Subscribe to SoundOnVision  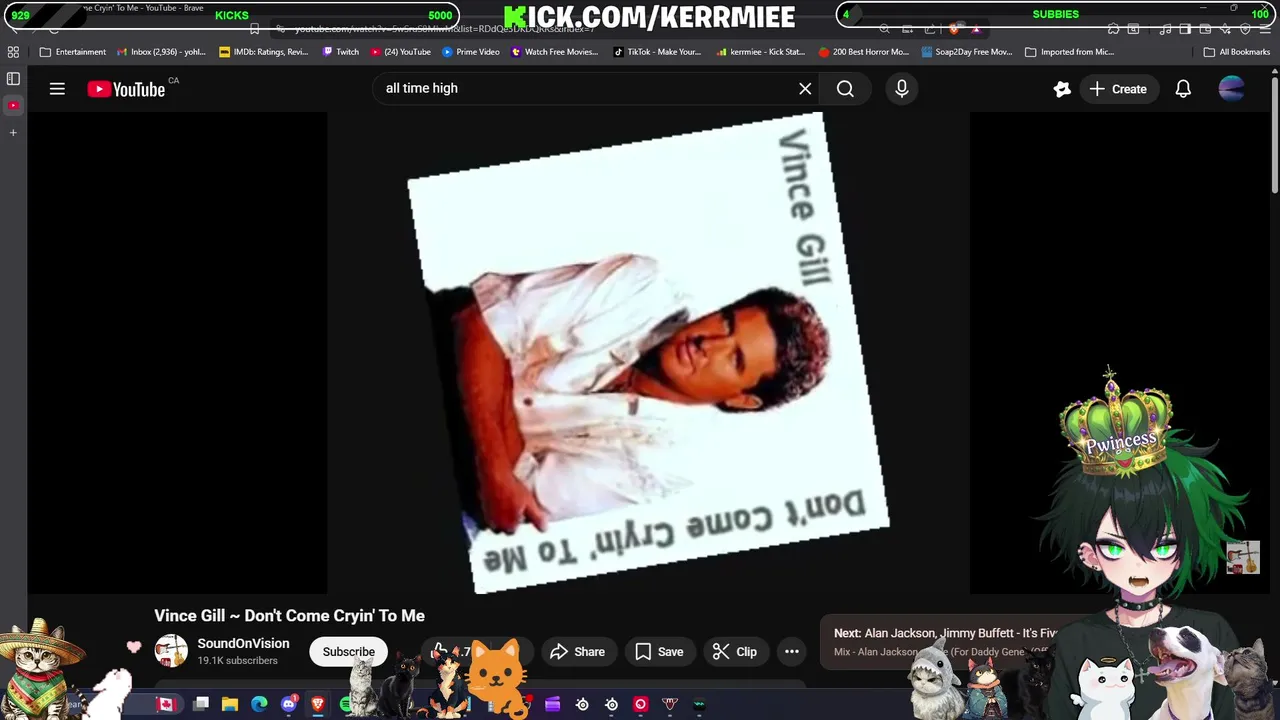(x=348, y=652)
